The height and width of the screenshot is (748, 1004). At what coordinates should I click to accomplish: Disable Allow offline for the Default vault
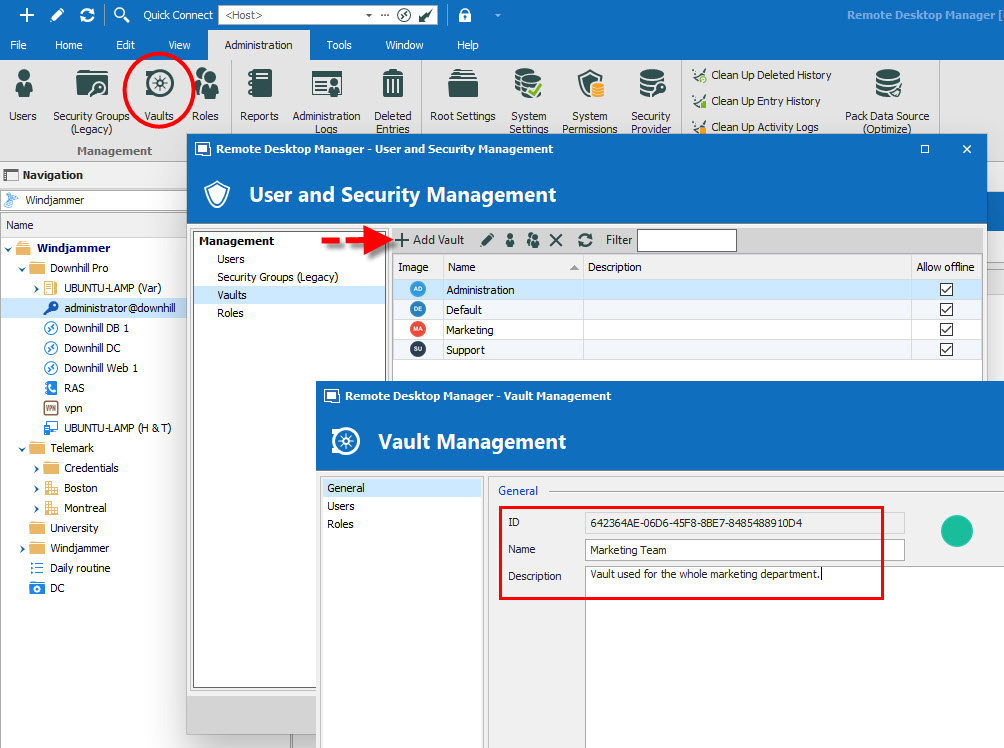tap(946, 309)
